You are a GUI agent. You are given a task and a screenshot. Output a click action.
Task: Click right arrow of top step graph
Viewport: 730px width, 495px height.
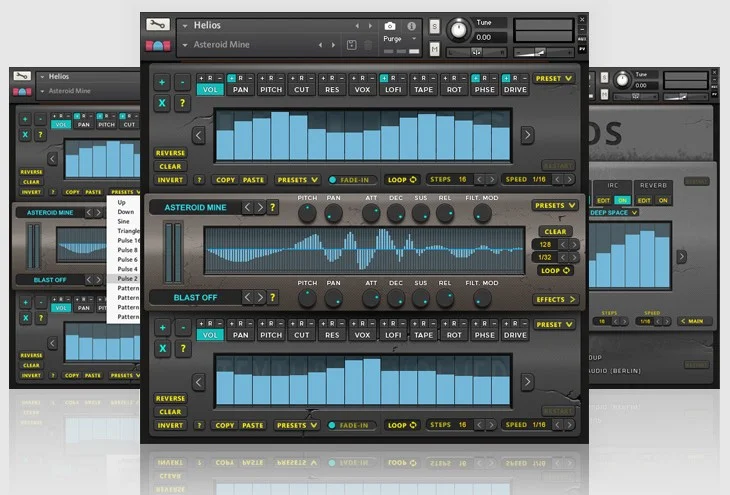[527, 135]
